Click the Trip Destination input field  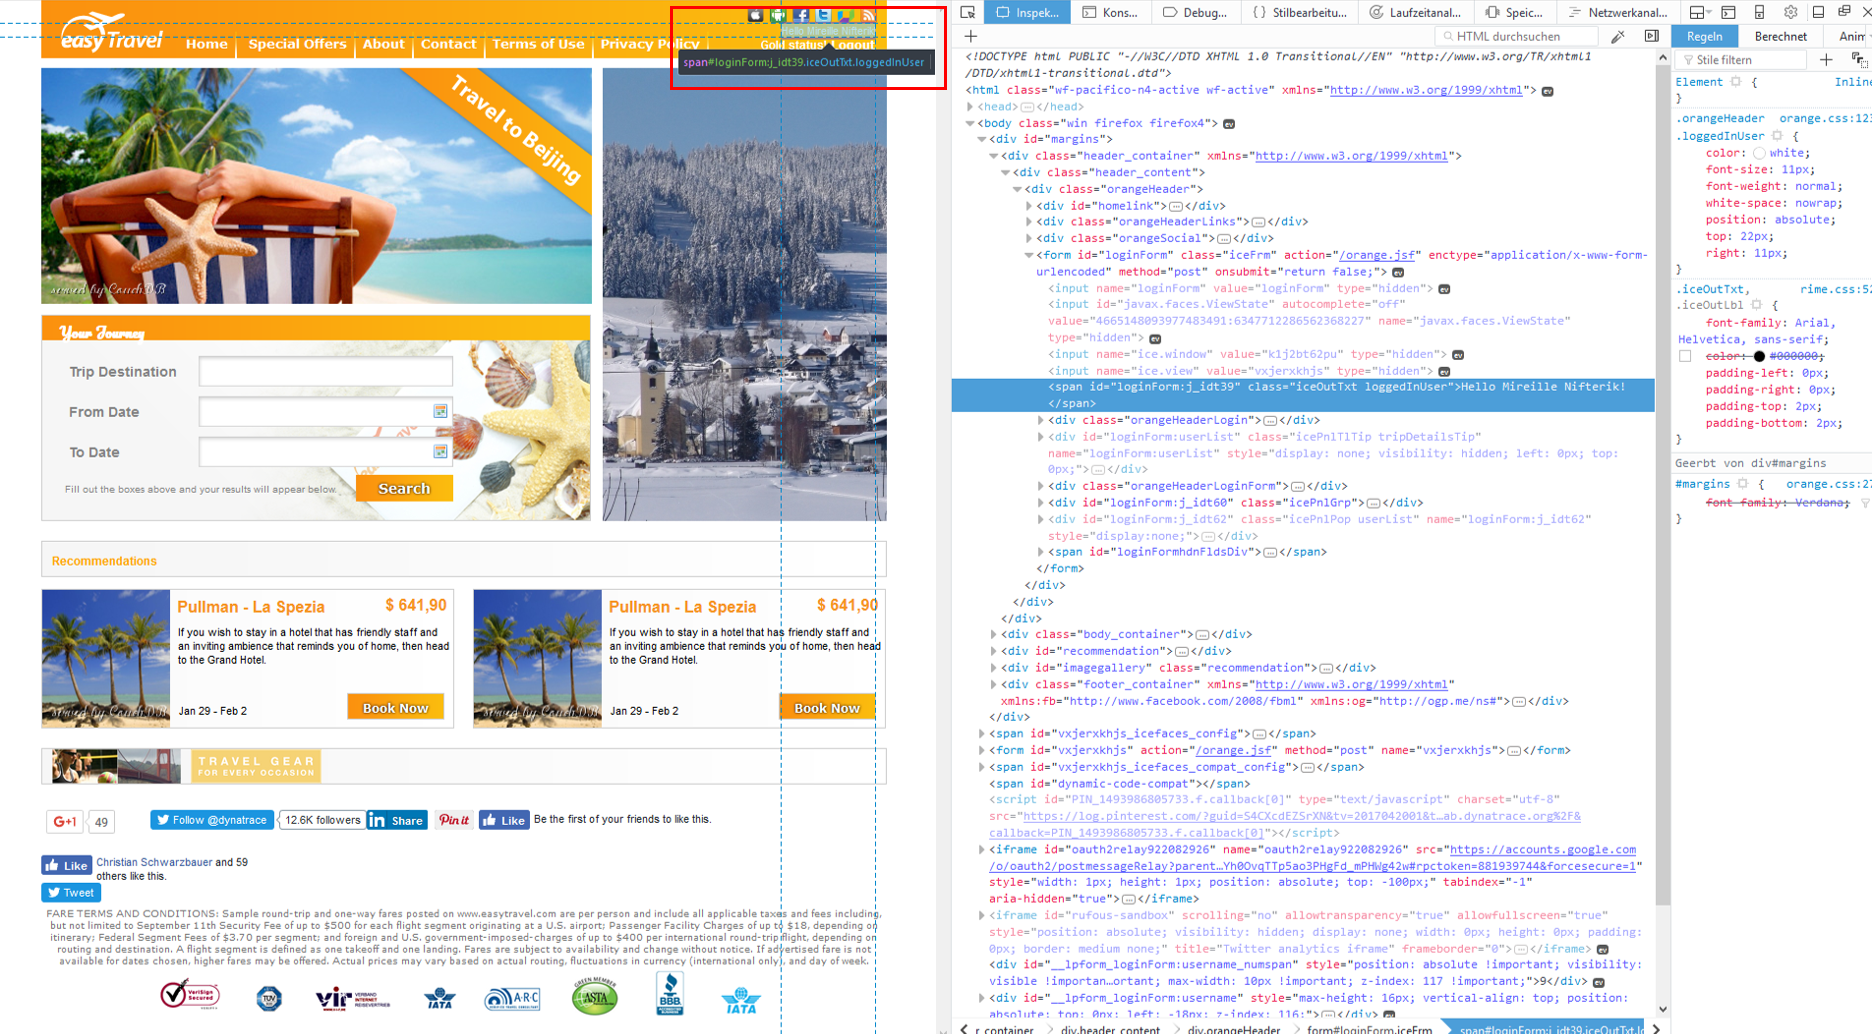pos(325,371)
